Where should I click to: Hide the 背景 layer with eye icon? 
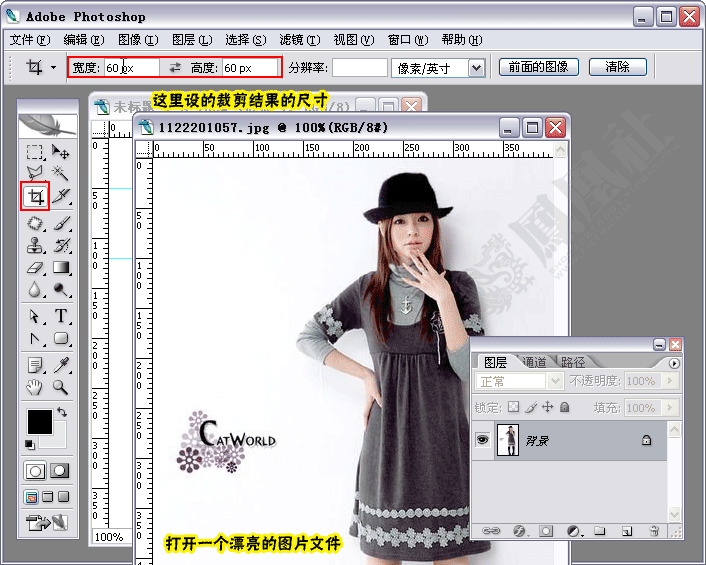pyautogui.click(x=483, y=439)
